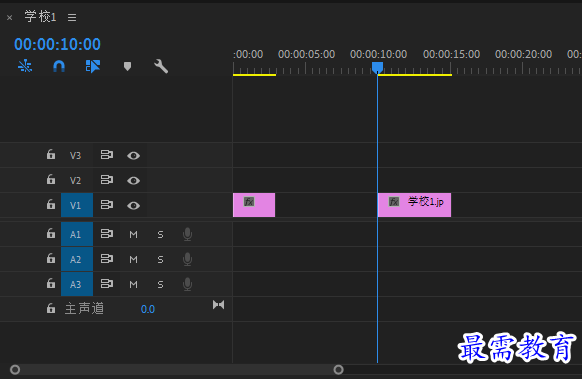The image size is (582, 379).
Task: Toggle sync lock on A2
Action: 107,259
